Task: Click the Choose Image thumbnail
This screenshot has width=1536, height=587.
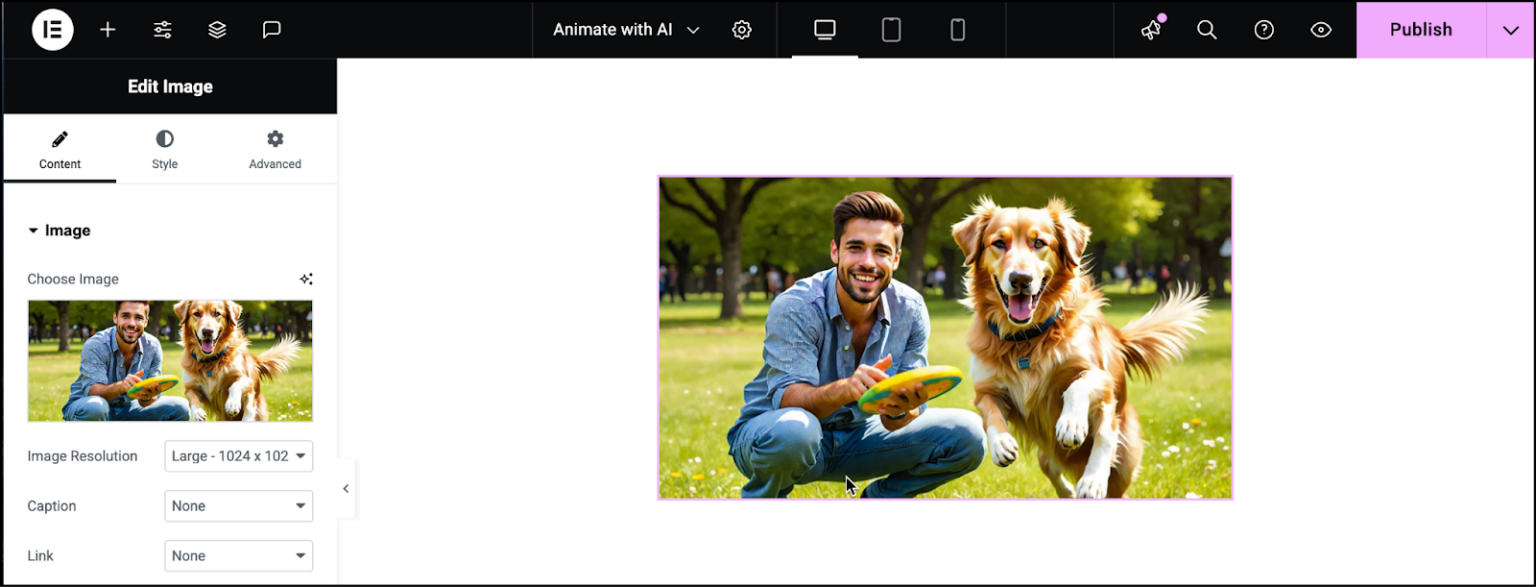Action: (170, 361)
